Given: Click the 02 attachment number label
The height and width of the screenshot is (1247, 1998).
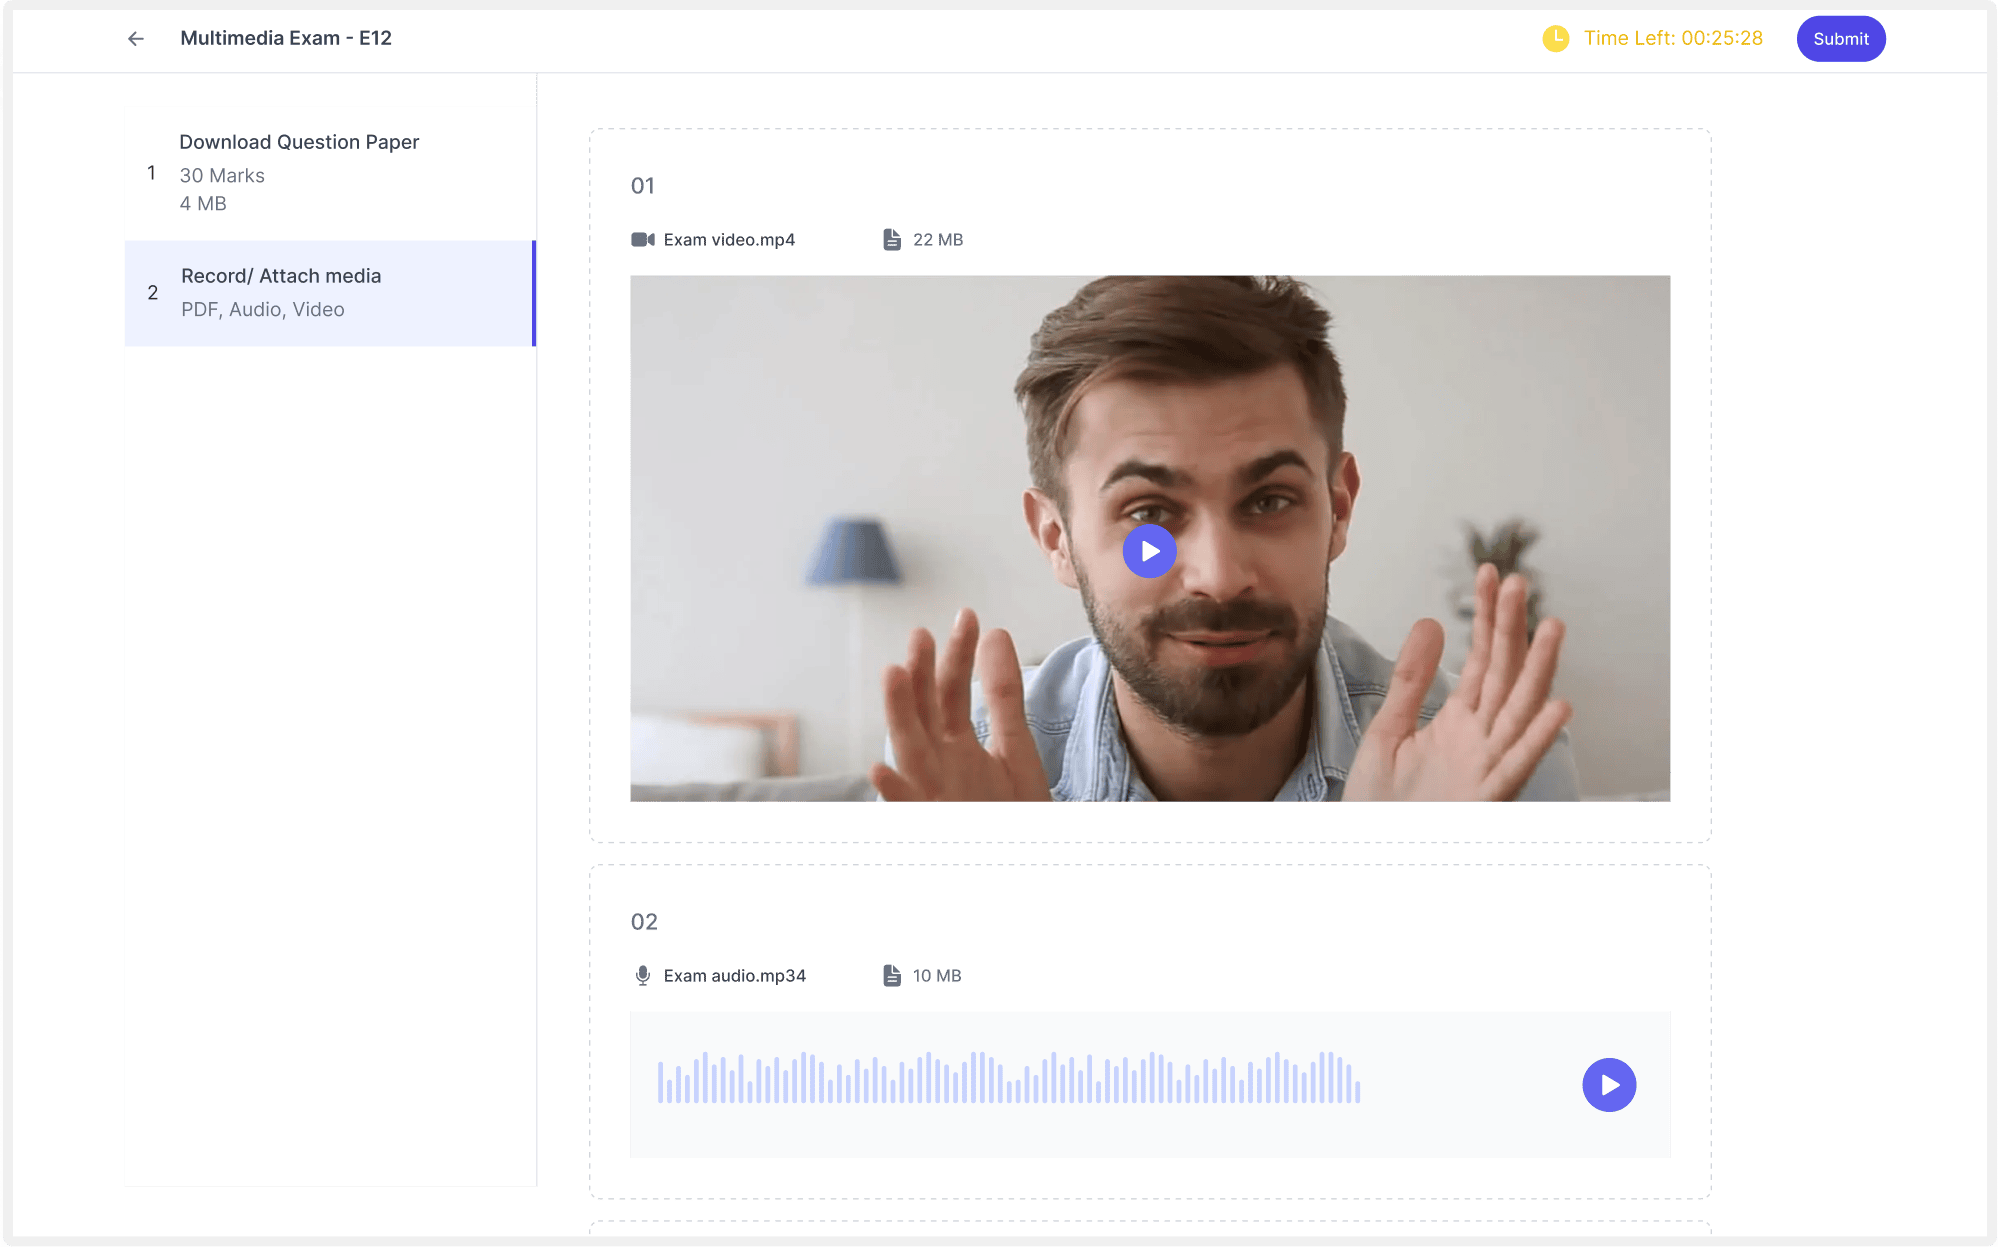Looking at the screenshot, I should pyautogui.click(x=644, y=922).
